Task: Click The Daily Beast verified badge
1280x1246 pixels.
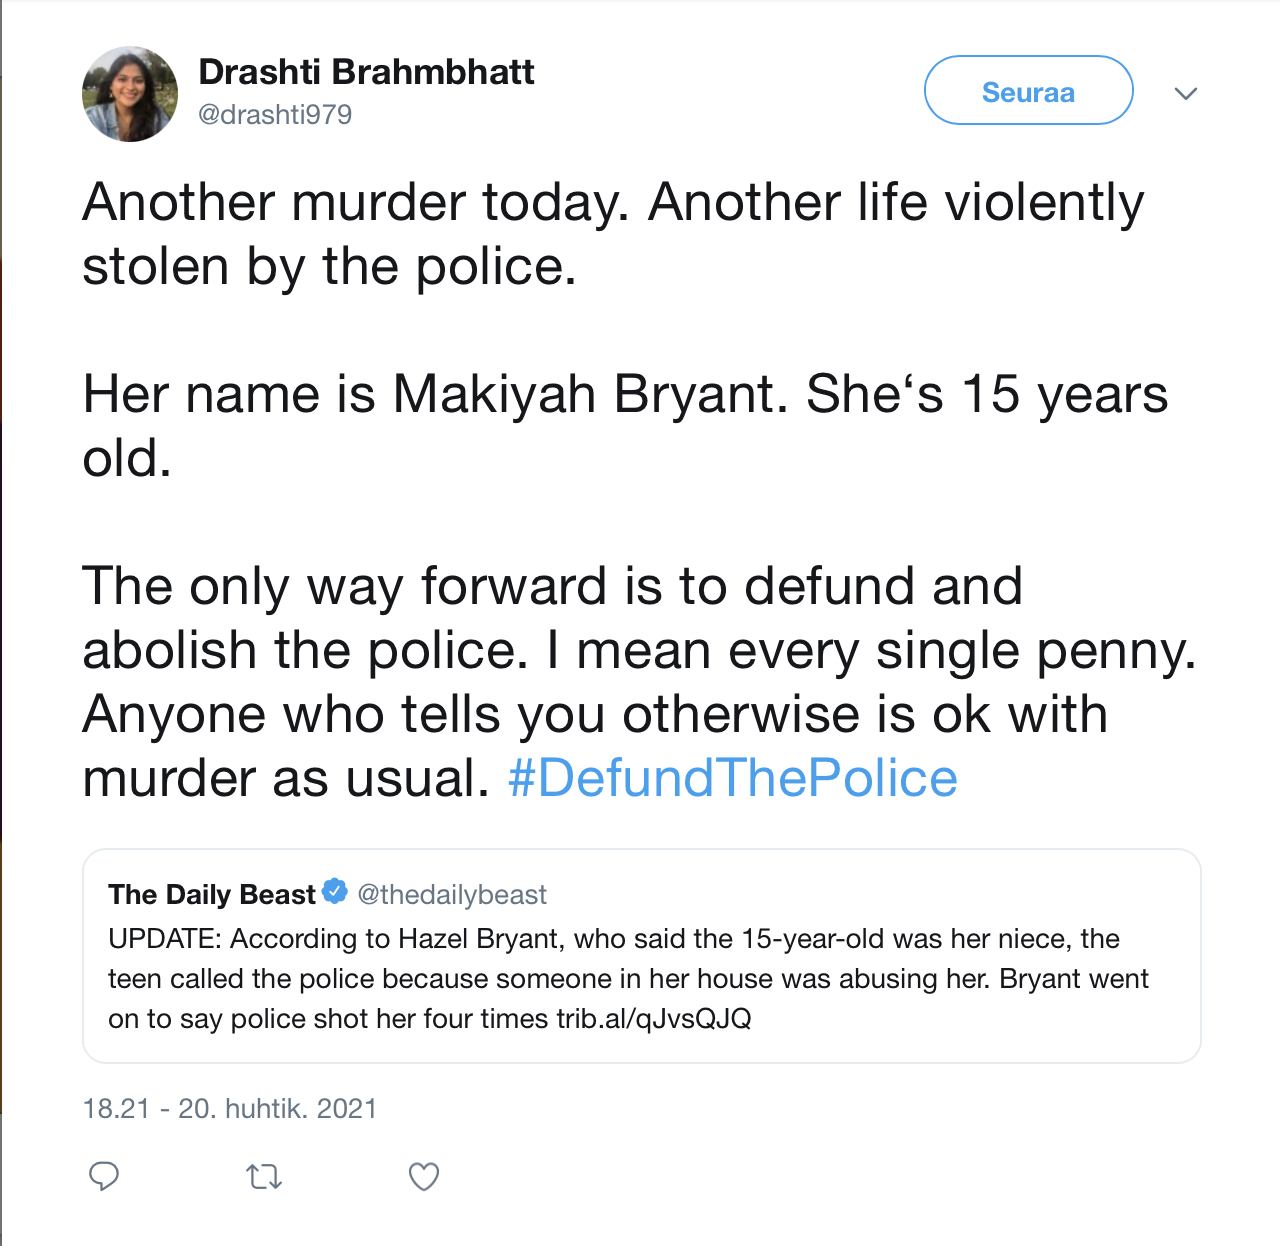Action: pyautogui.click(x=335, y=892)
